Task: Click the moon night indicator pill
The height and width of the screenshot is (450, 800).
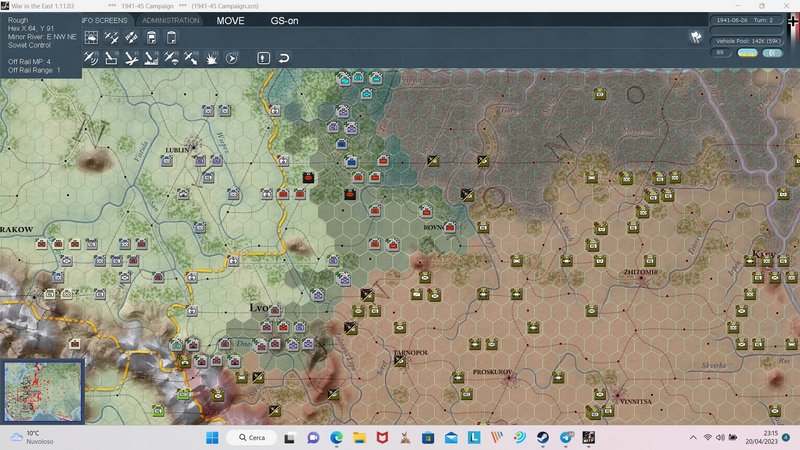Action: tap(772, 53)
